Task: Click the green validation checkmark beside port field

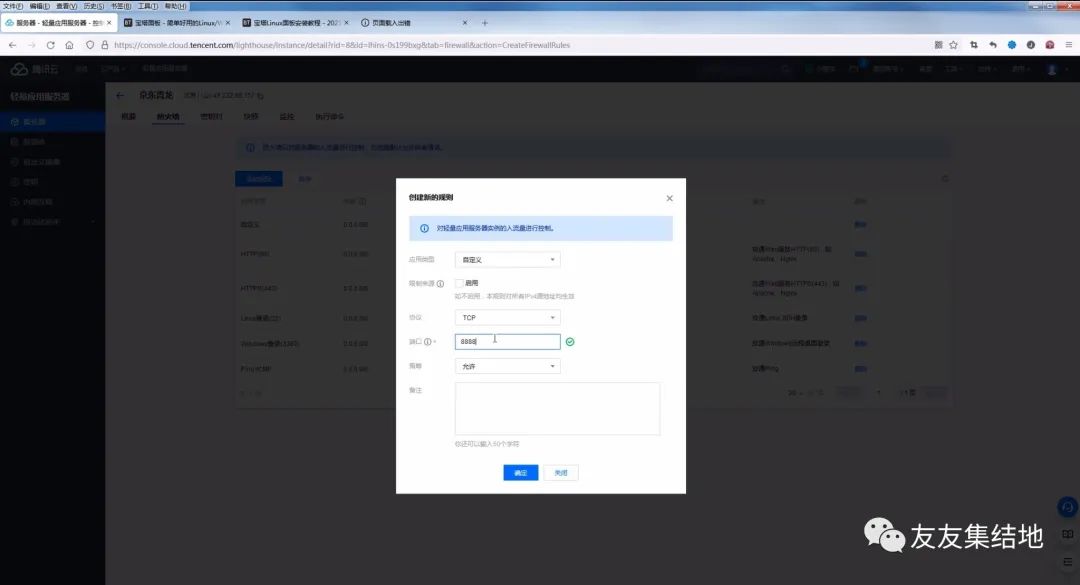Action: [x=570, y=342]
